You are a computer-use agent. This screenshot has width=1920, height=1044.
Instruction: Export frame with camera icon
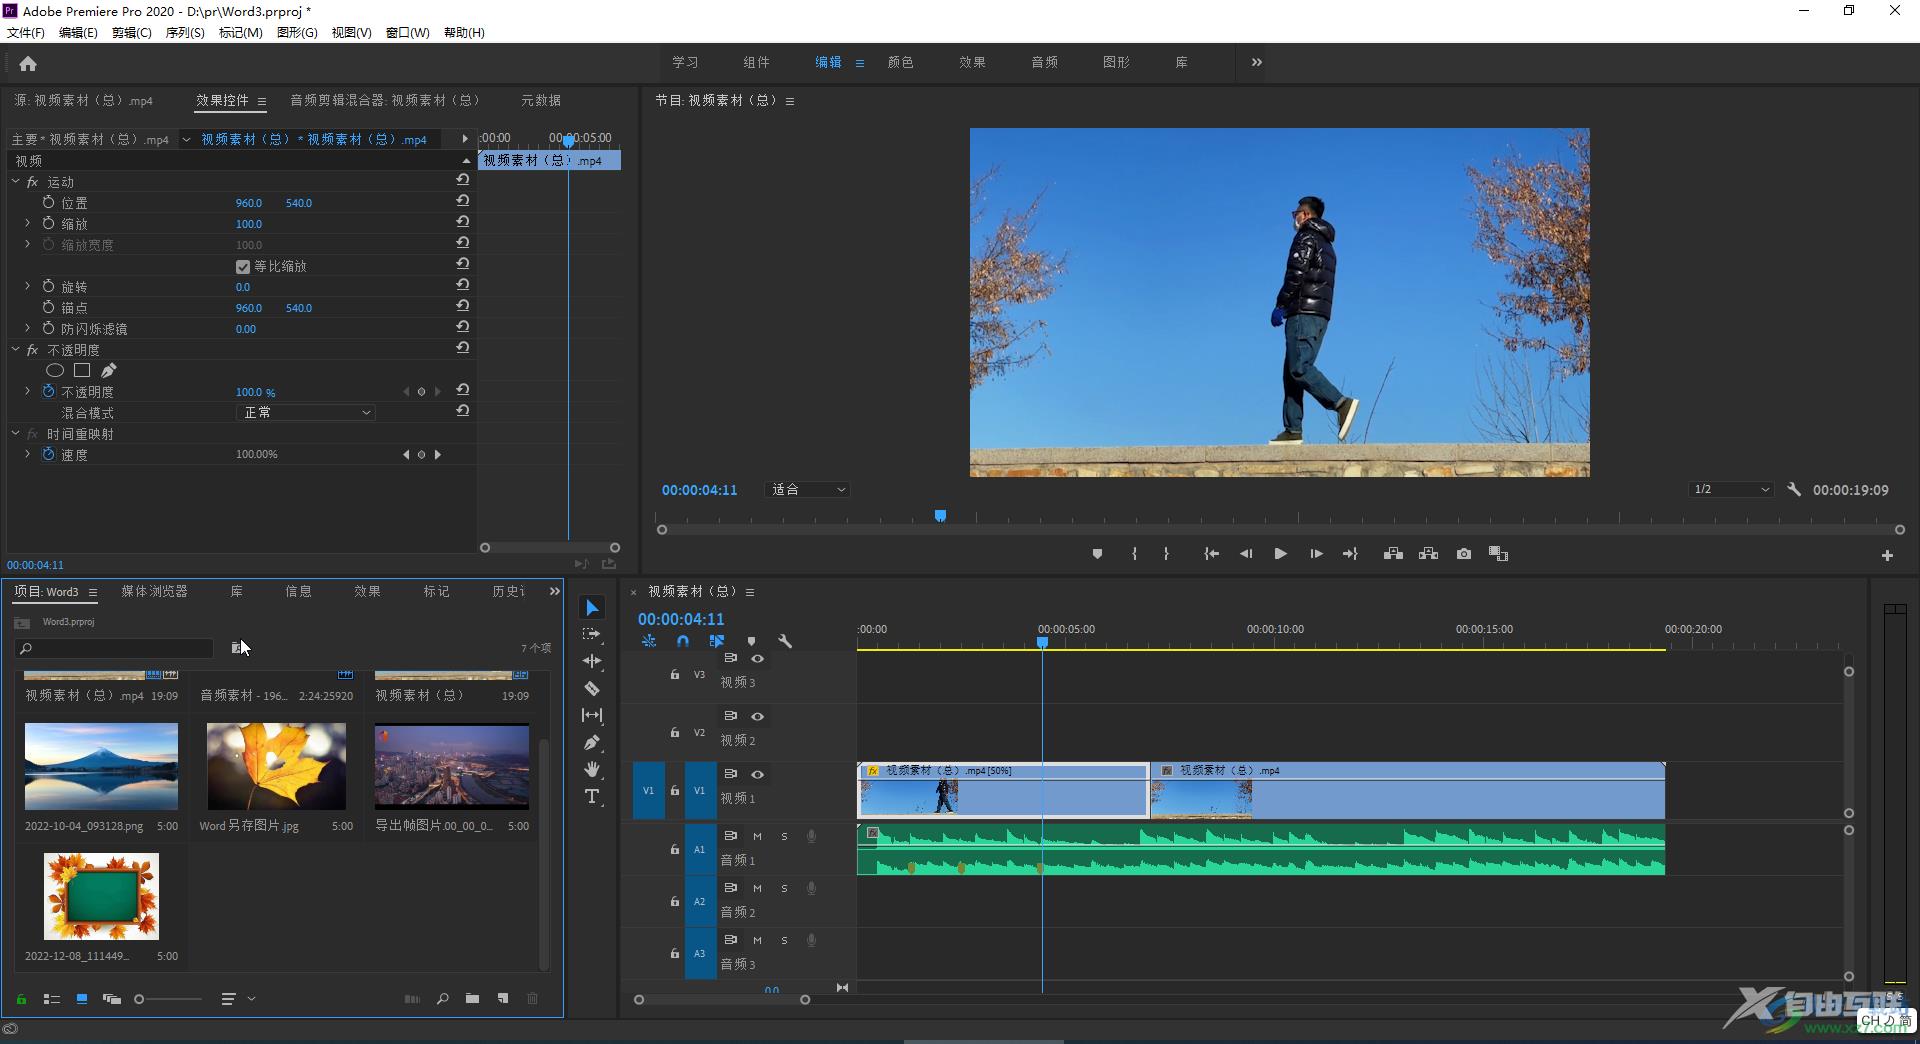pos(1464,554)
